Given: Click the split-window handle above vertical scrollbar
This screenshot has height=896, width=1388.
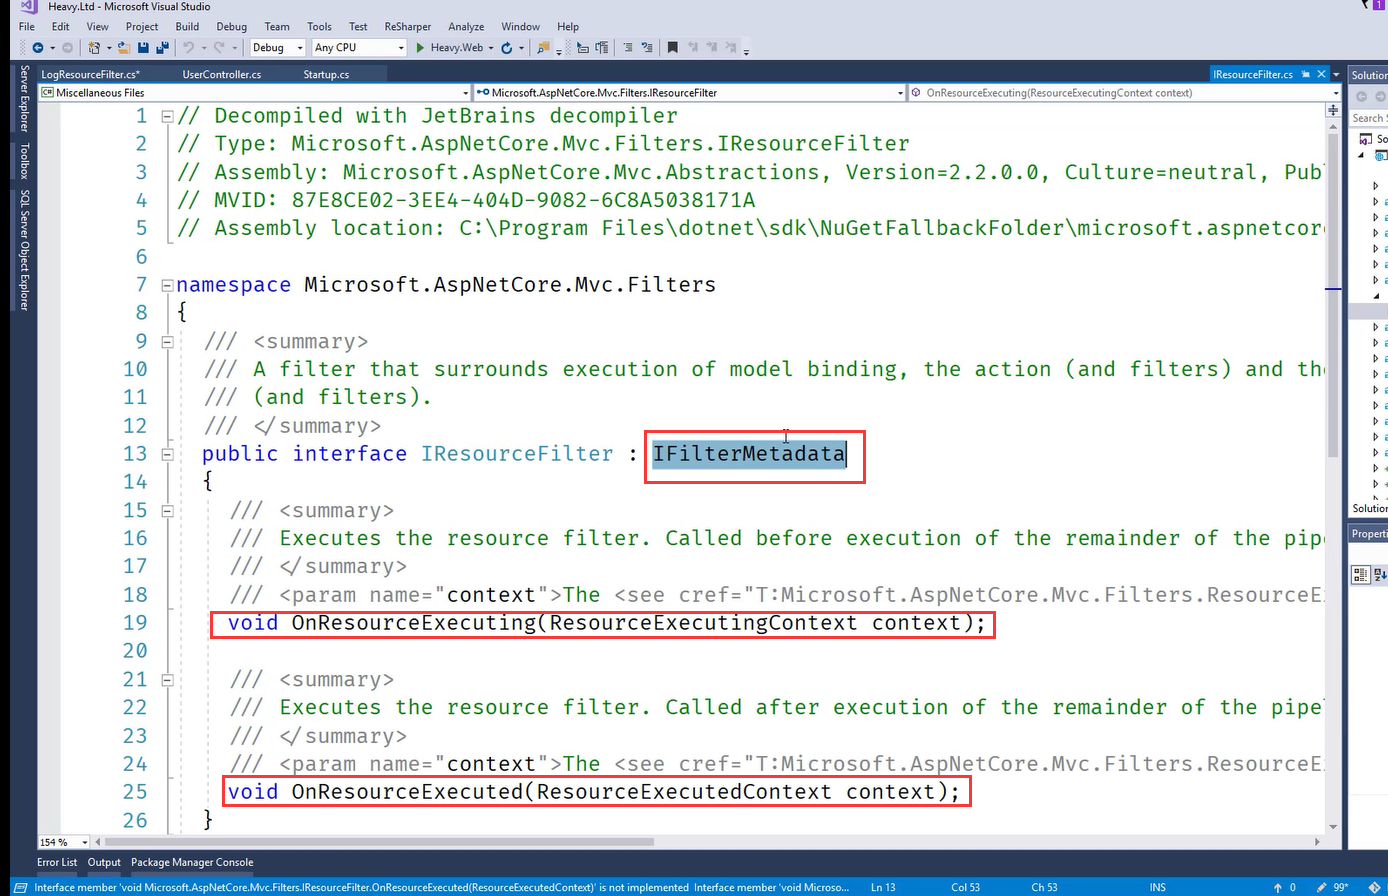Looking at the screenshot, I should (1333, 108).
